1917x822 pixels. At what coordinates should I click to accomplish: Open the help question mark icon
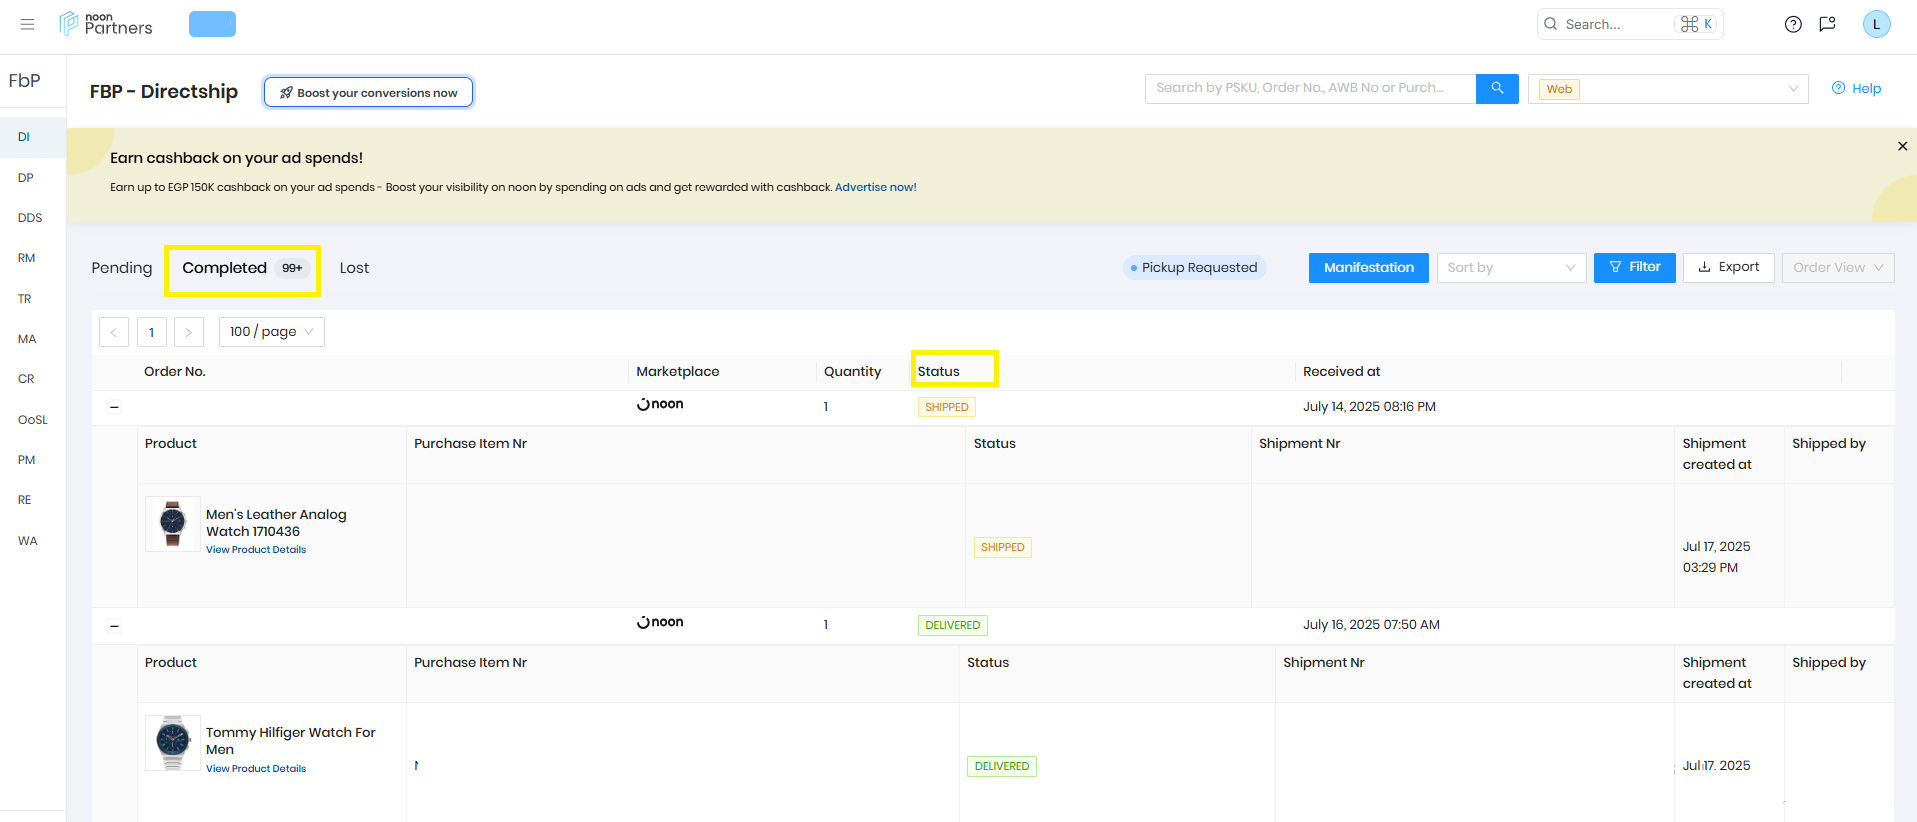pos(1793,24)
